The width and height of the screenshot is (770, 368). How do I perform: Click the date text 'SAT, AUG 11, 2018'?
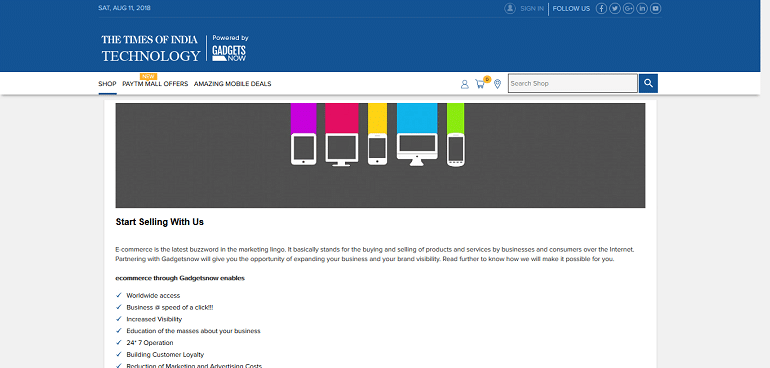click(x=124, y=8)
